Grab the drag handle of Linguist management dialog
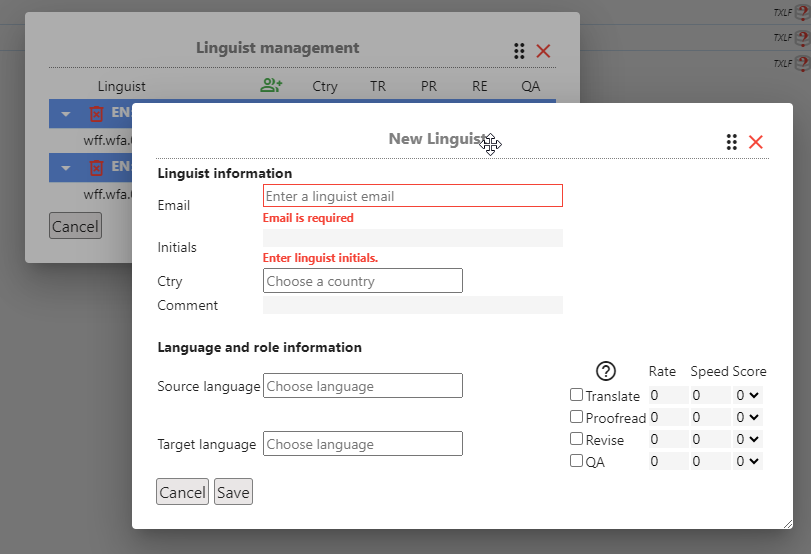This screenshot has width=811, height=554. (519, 51)
